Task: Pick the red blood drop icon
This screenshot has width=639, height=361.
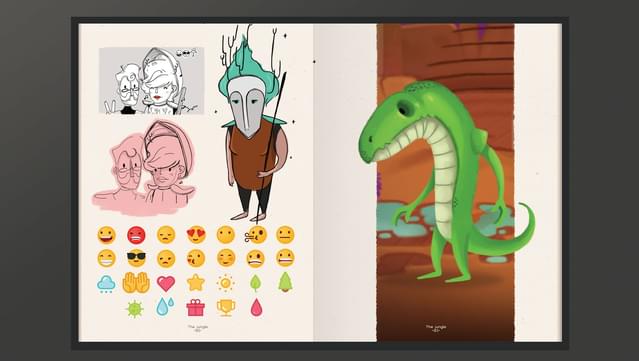Action: tap(256, 308)
